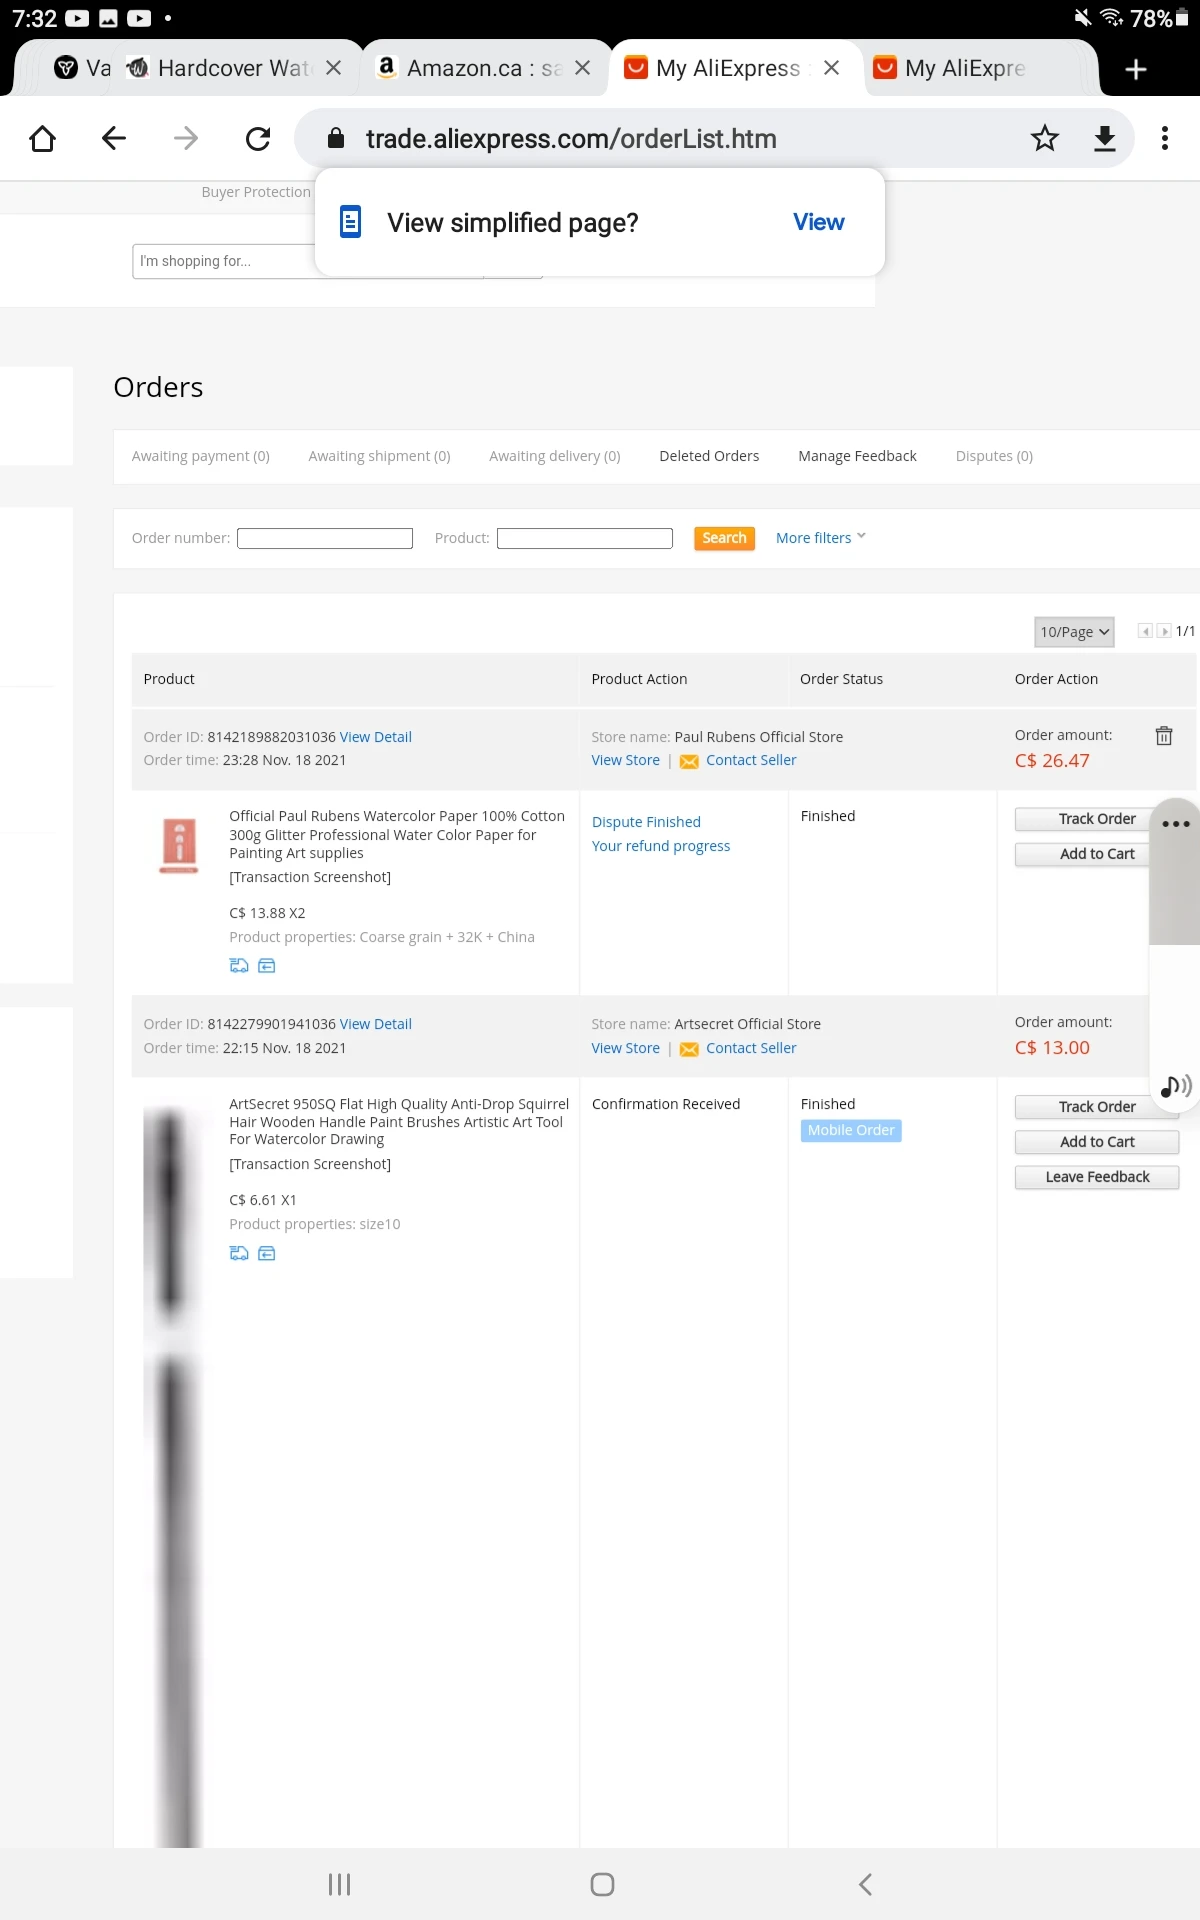Image resolution: width=1200 pixels, height=1920 pixels.
Task: Open Deleted Orders tab
Action: pos(709,456)
